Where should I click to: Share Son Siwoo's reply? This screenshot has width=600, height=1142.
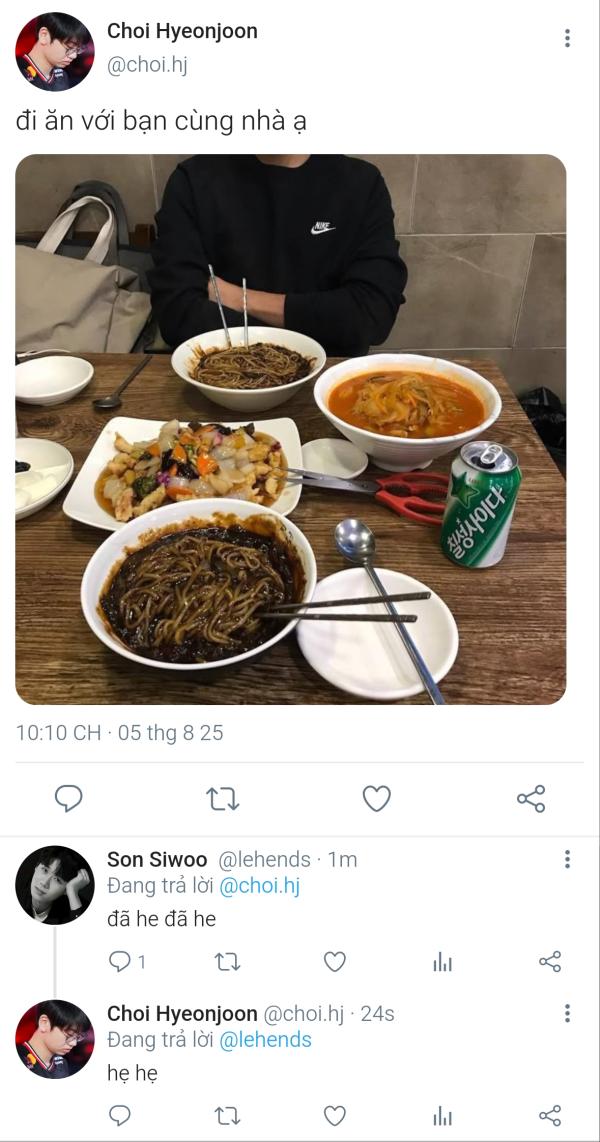click(x=550, y=962)
